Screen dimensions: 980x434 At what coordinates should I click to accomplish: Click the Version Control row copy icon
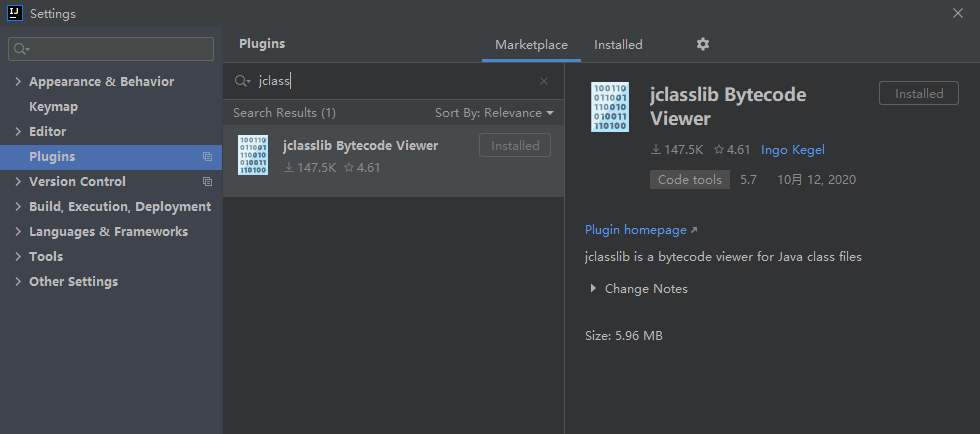point(207,182)
